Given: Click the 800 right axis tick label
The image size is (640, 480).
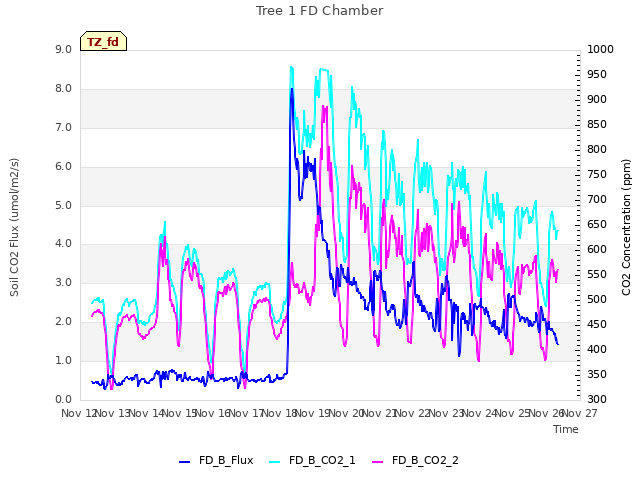Looking at the screenshot, I should (597, 149).
